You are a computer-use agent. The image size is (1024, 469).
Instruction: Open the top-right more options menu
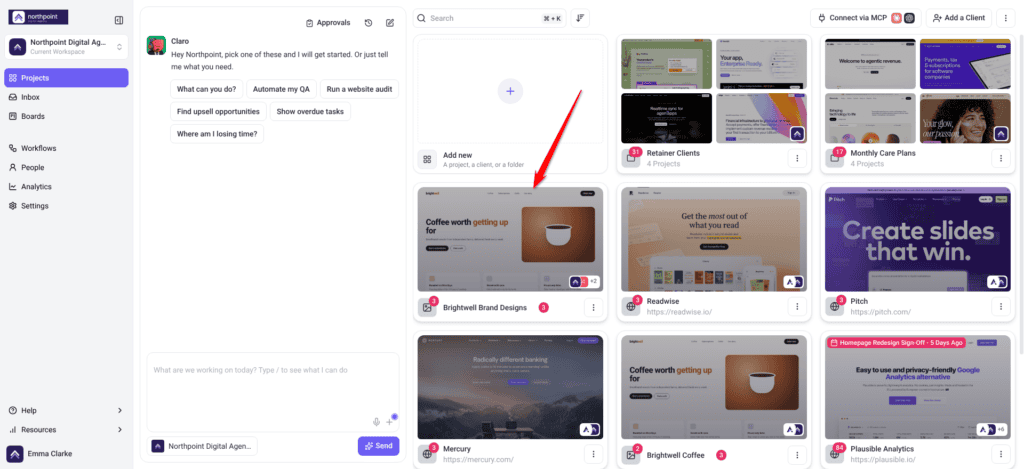[1005, 18]
